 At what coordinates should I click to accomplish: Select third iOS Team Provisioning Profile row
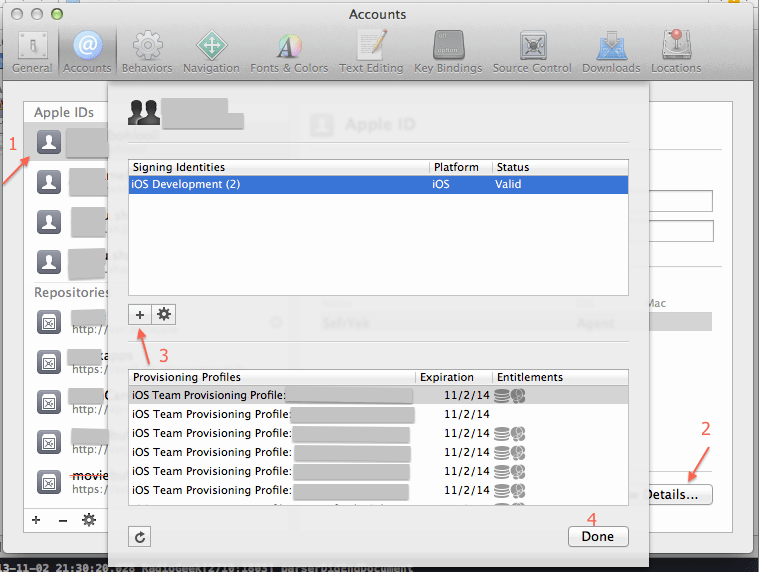click(x=379, y=433)
